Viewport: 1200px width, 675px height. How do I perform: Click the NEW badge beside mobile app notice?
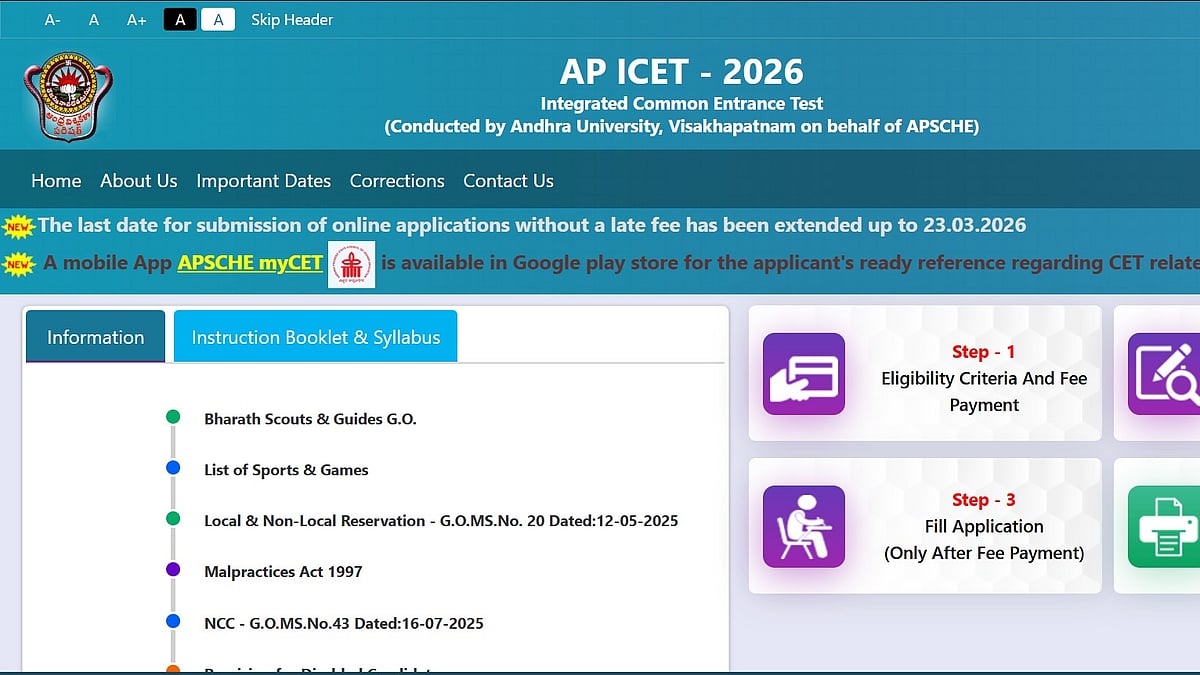(x=19, y=264)
